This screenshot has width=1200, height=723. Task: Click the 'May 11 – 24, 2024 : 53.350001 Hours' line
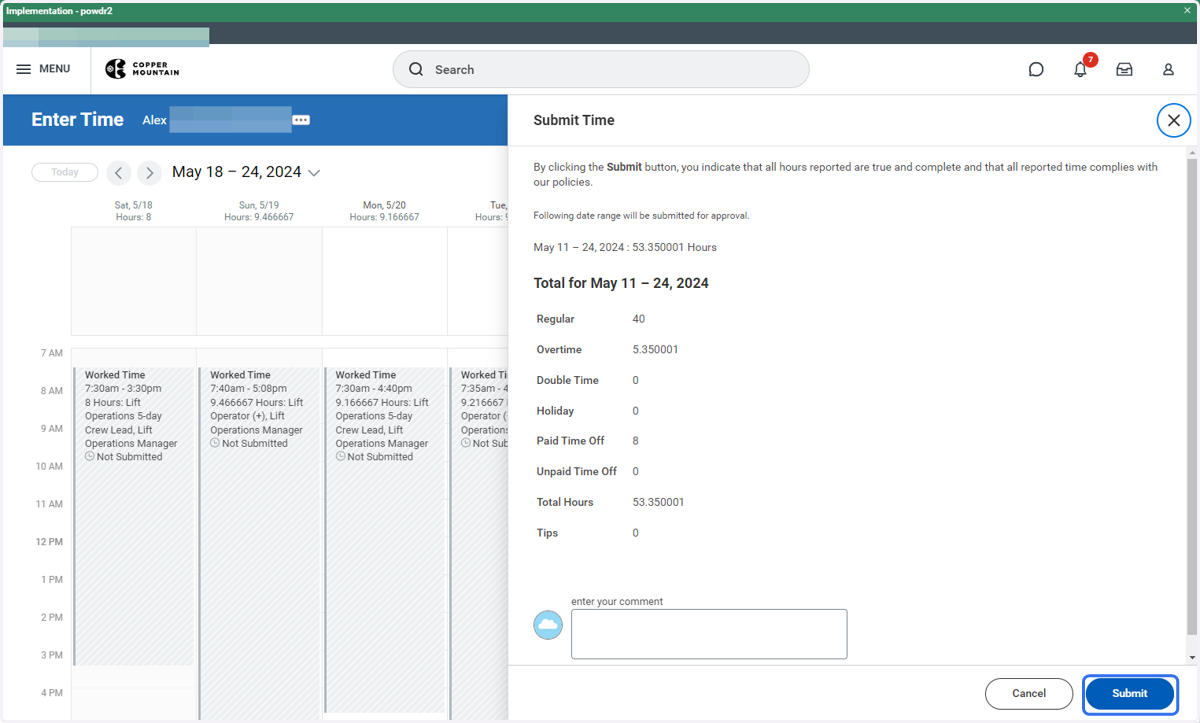coord(625,247)
